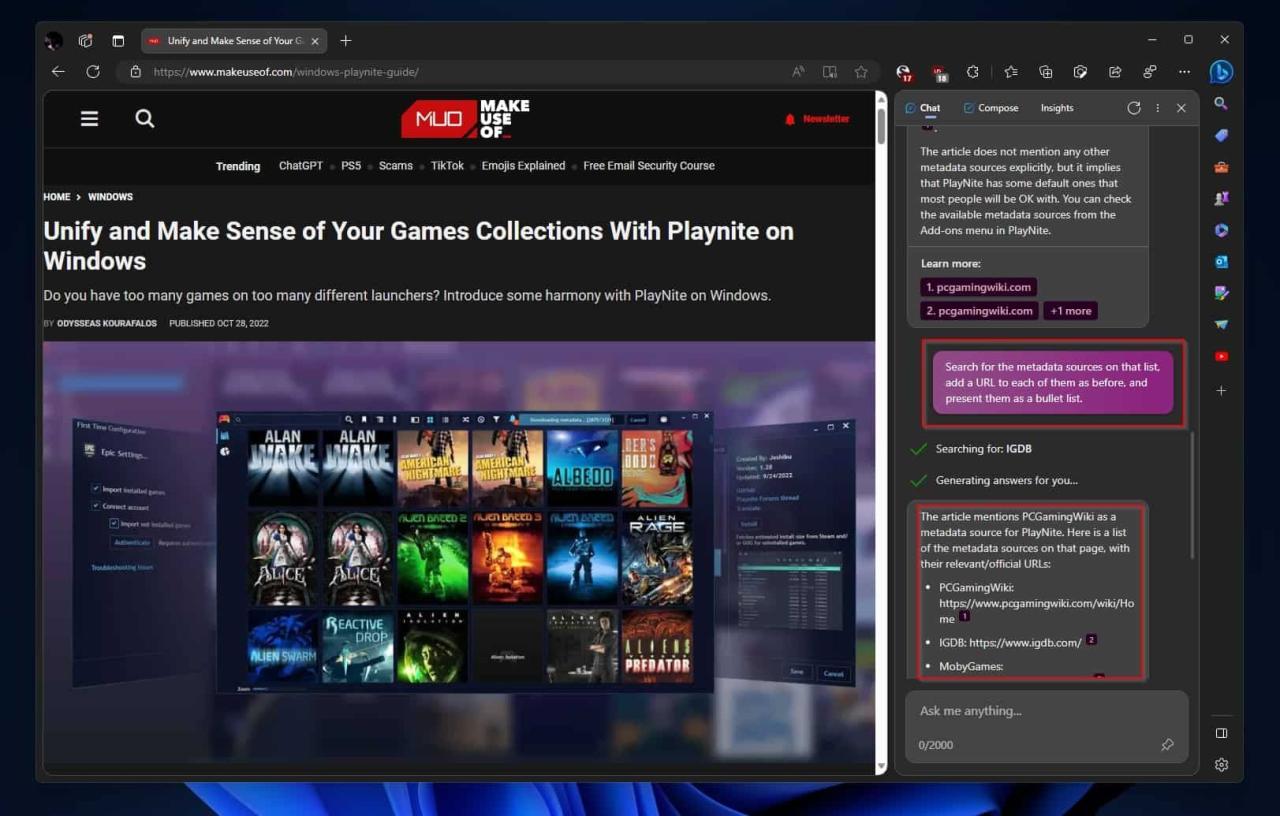Add a sidebar app with plus icon
This screenshot has width=1280, height=816.
pyautogui.click(x=1221, y=390)
